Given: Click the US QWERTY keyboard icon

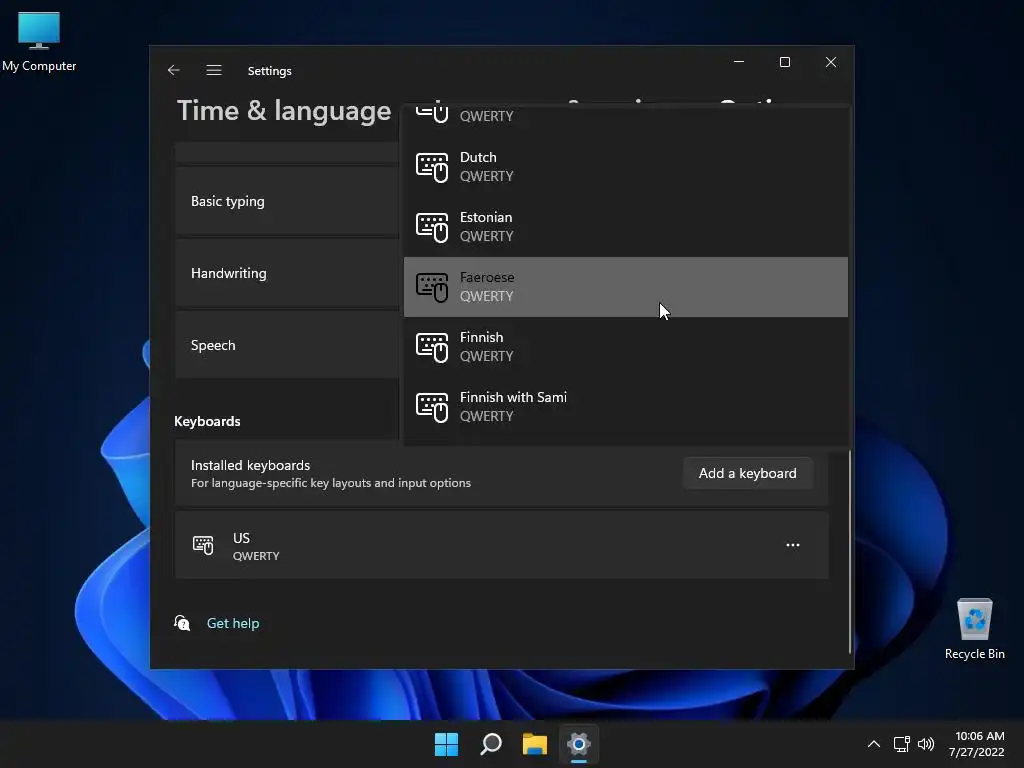Looking at the screenshot, I should 203,545.
